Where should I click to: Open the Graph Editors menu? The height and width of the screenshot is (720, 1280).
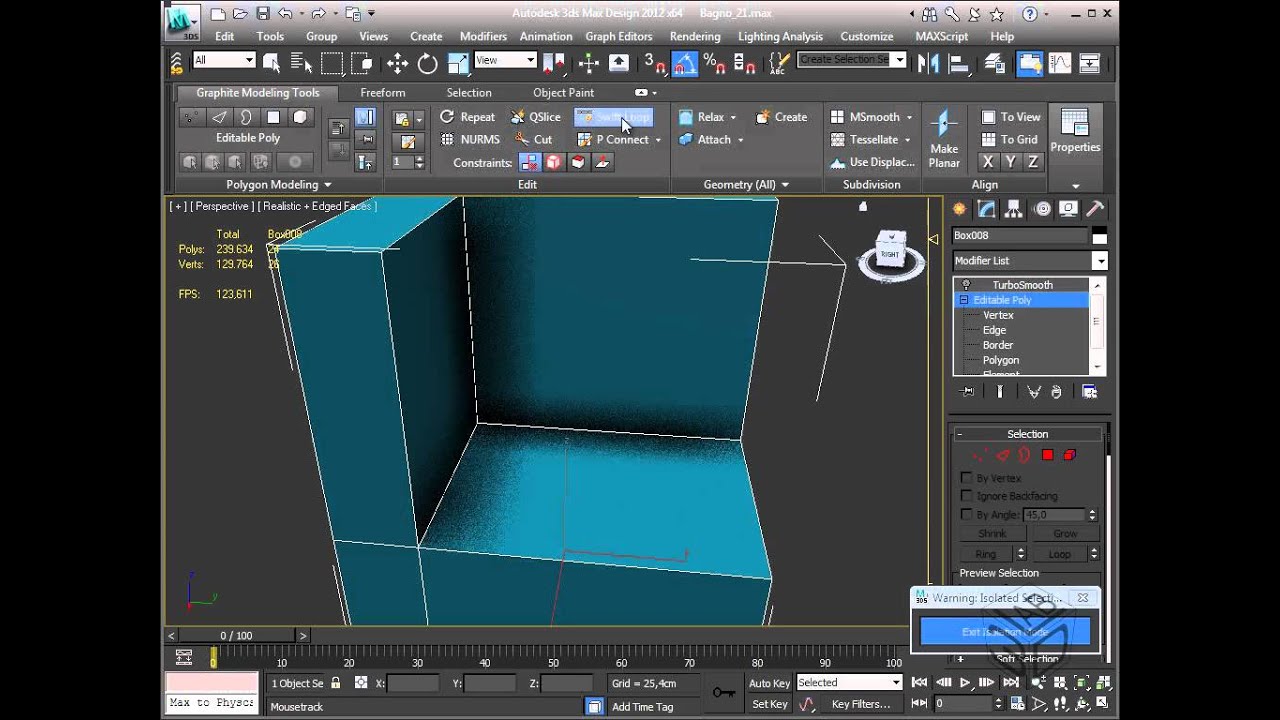[x=619, y=36]
